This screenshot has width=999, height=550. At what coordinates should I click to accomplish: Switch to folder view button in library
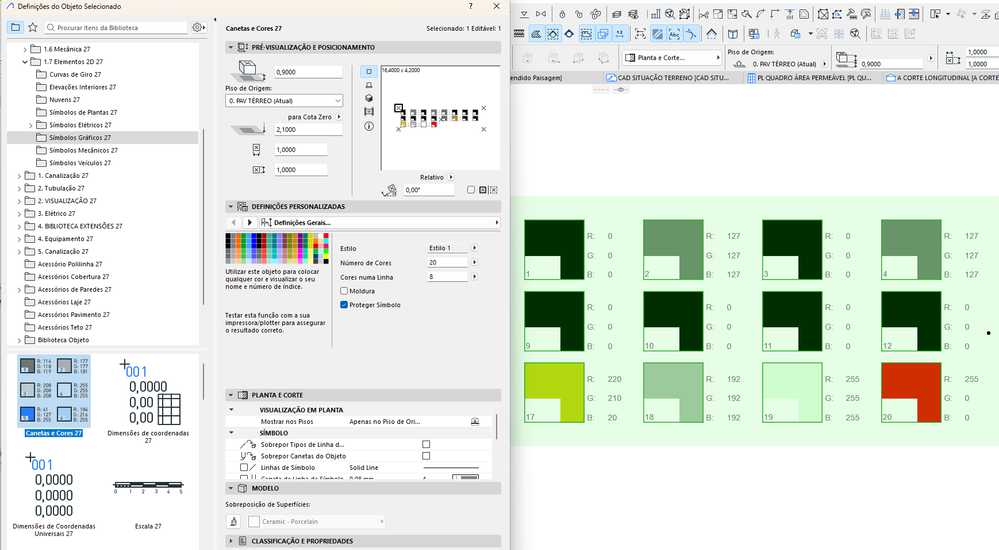(x=15, y=27)
